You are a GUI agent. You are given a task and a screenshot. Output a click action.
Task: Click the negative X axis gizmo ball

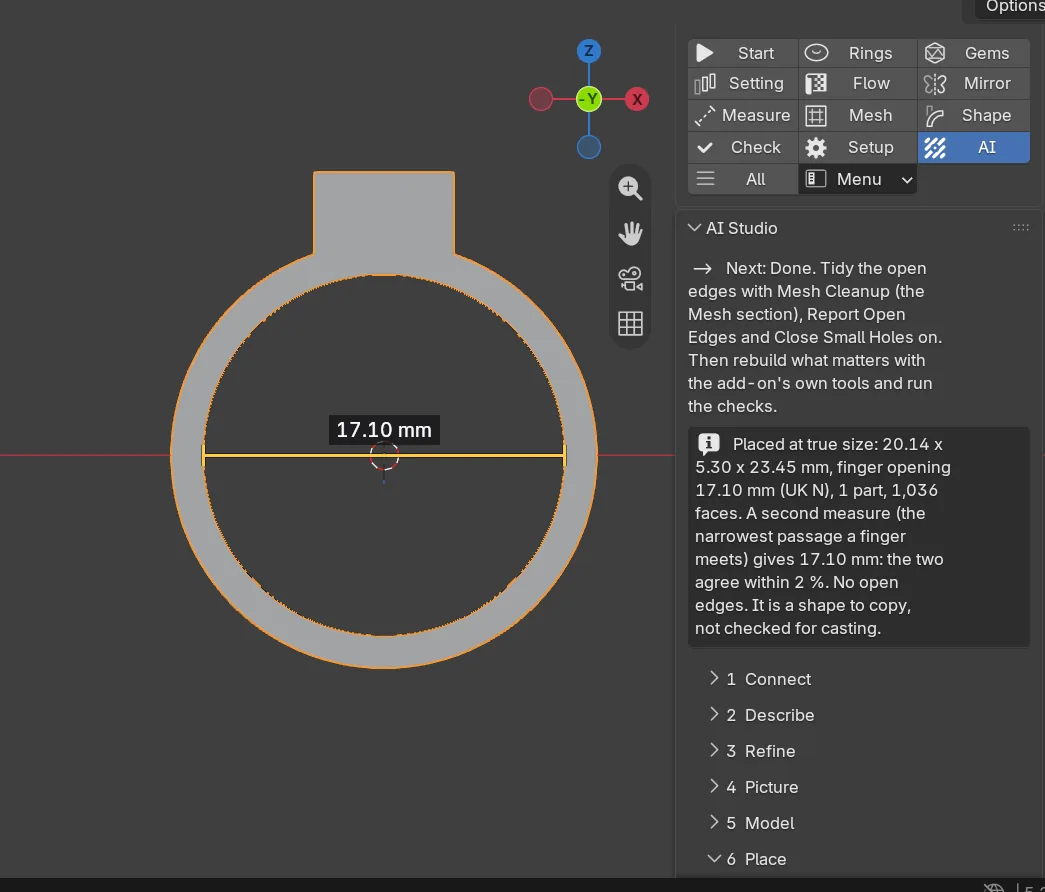[540, 99]
